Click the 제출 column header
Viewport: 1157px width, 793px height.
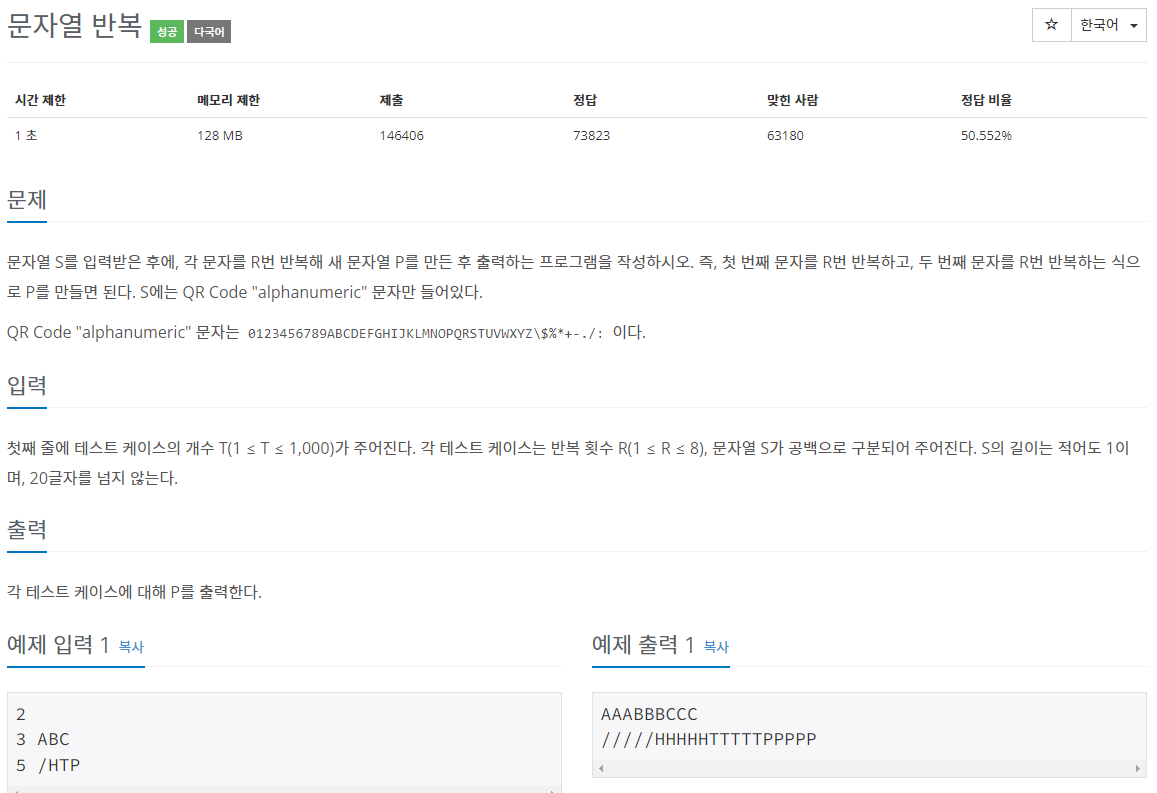391,100
